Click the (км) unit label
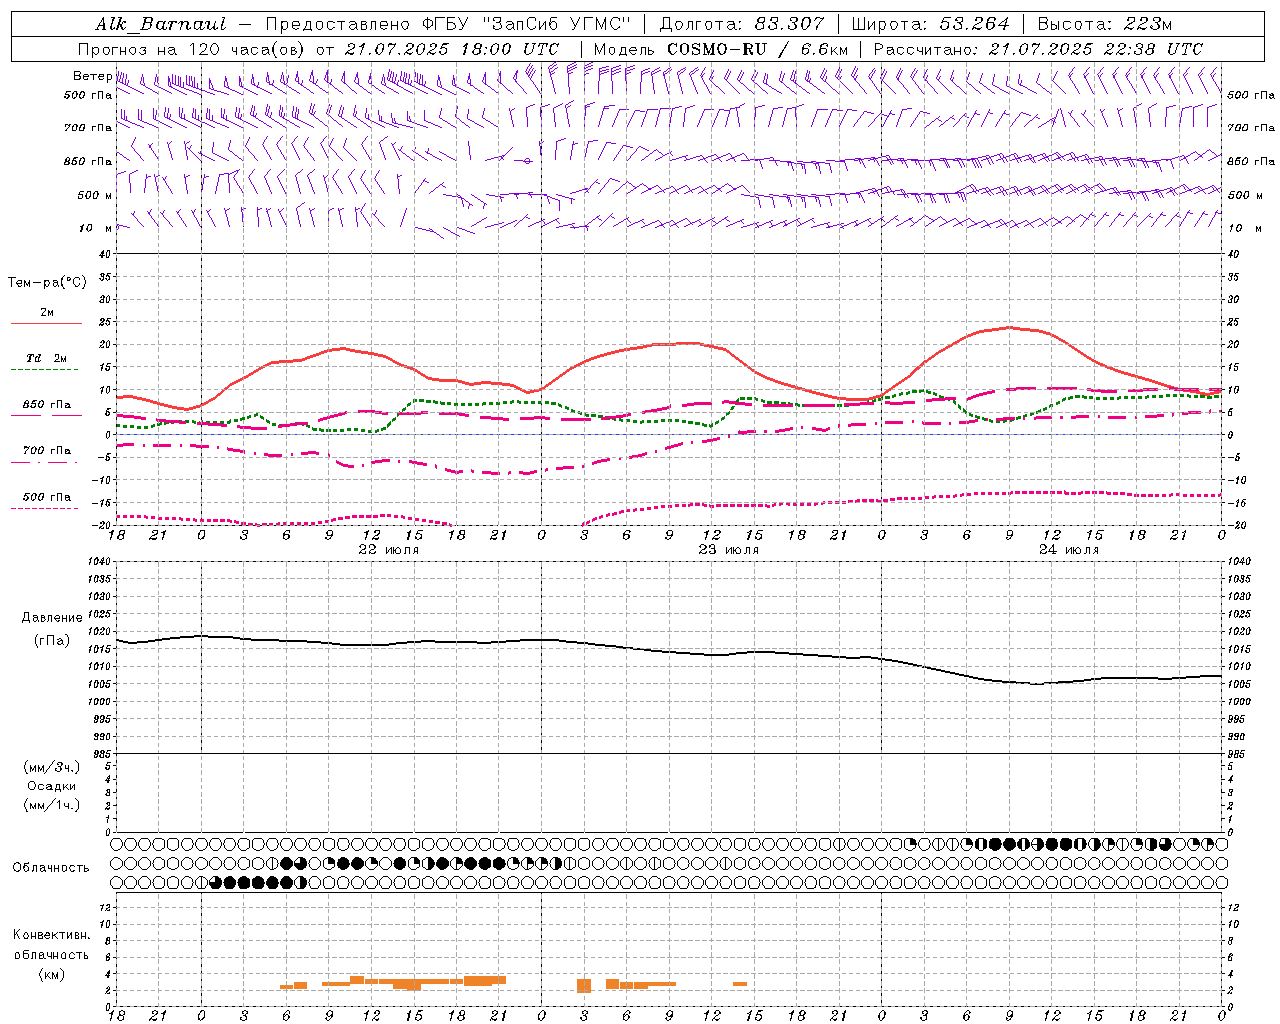Screen dimensions: 1280x1024 [x=51, y=973]
